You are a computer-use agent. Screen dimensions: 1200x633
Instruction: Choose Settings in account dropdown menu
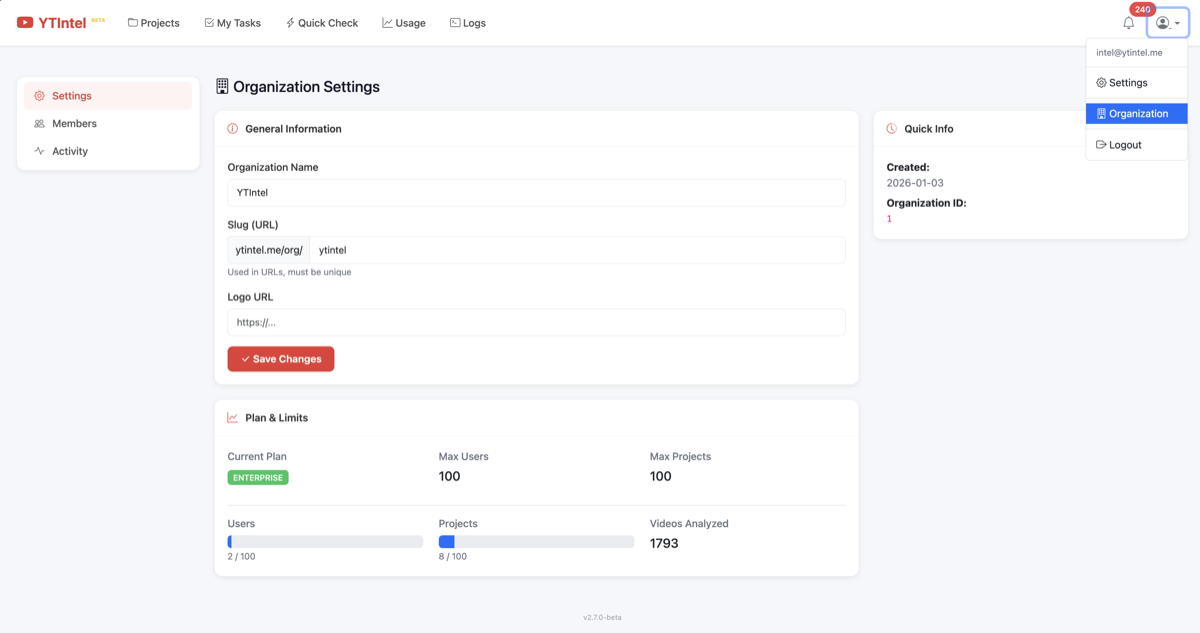(1127, 83)
